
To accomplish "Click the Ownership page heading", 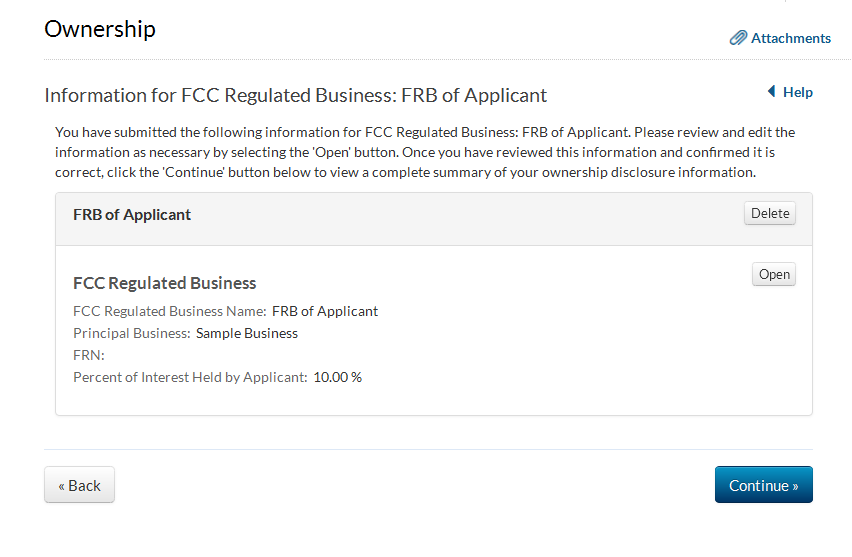I will pos(100,29).
